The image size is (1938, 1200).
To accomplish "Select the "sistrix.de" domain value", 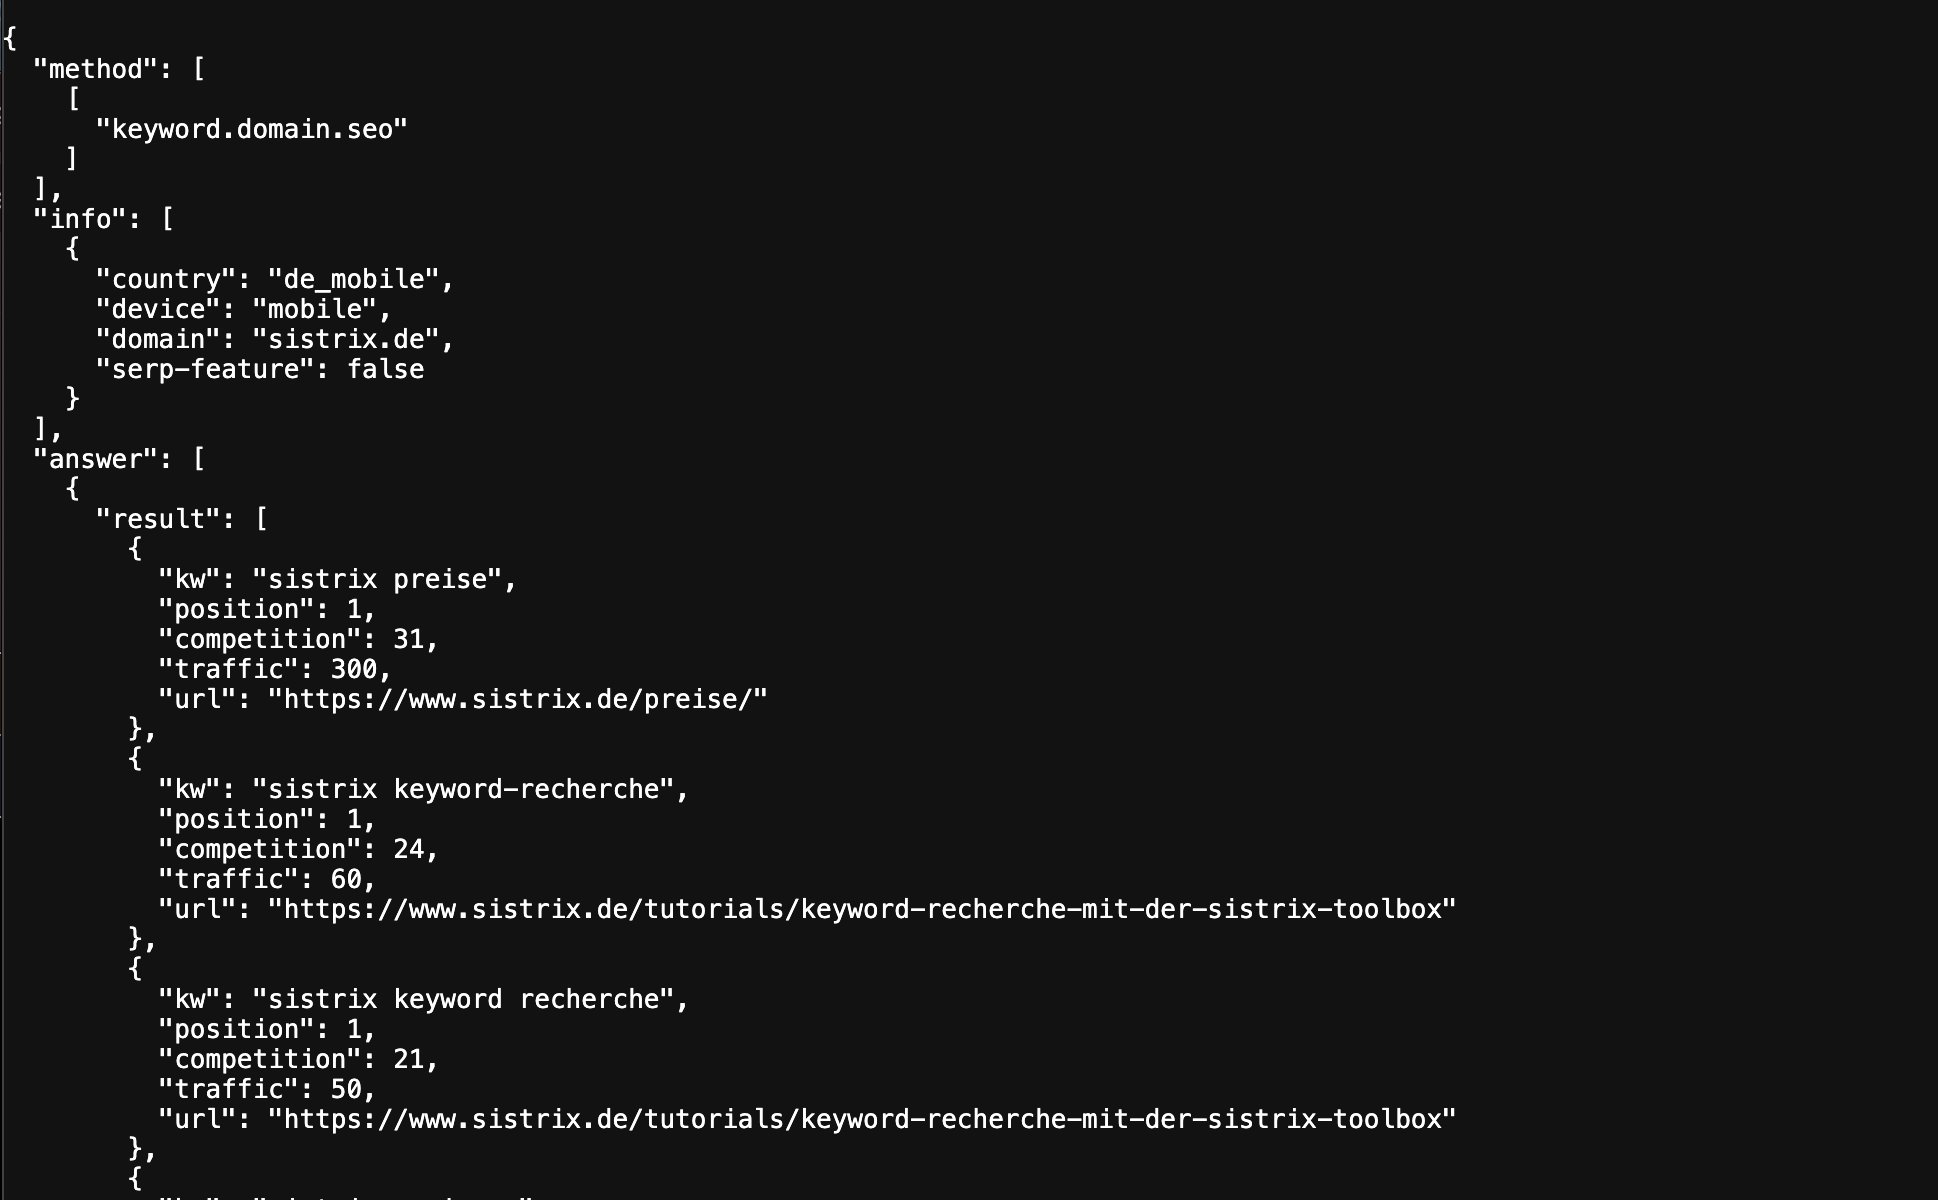I will tap(345, 339).
